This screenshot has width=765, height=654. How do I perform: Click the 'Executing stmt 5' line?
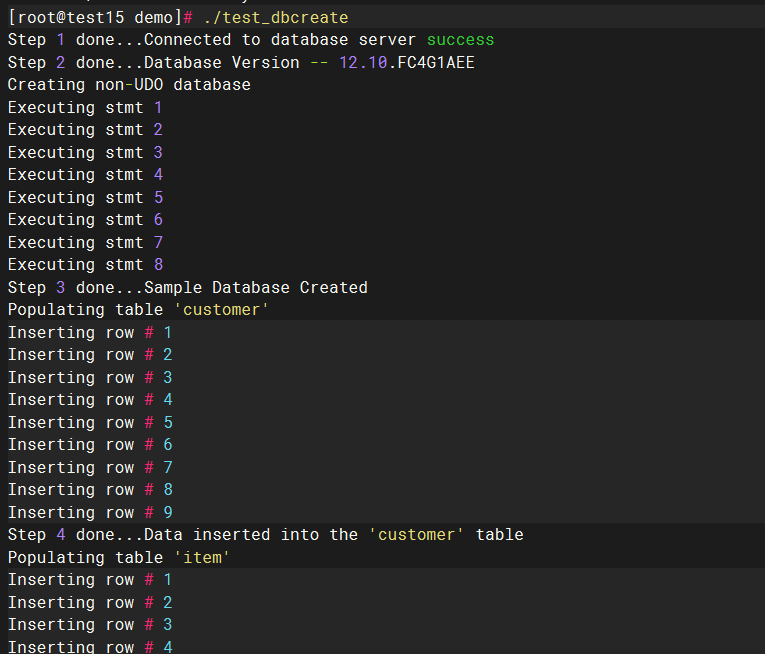85,197
